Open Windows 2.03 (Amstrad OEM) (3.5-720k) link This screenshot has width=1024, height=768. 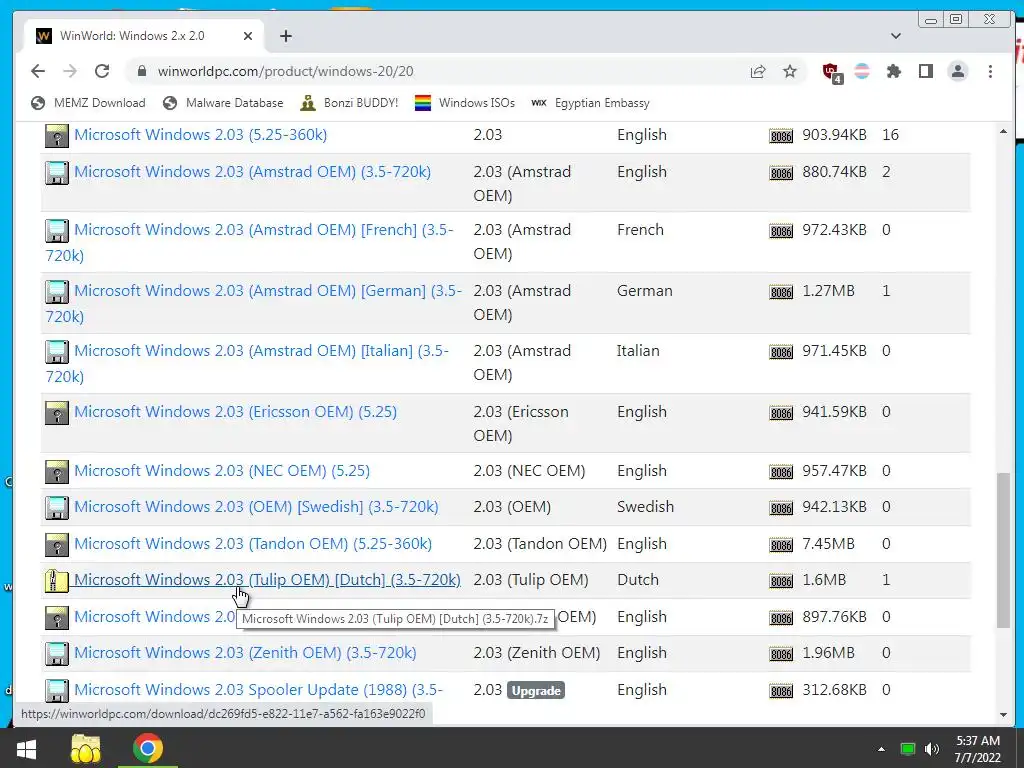tap(252, 172)
